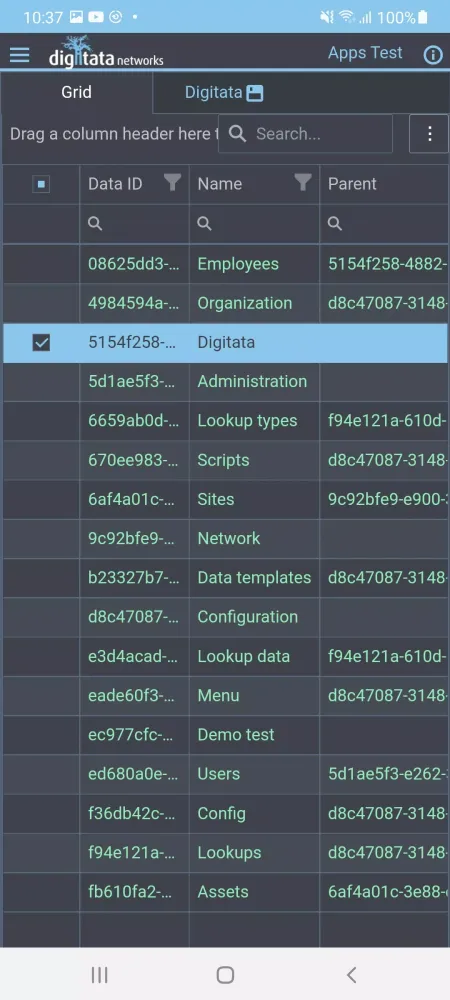Click Data ID cell f36db42c-...
The height and width of the screenshot is (1000, 450).
134,813
